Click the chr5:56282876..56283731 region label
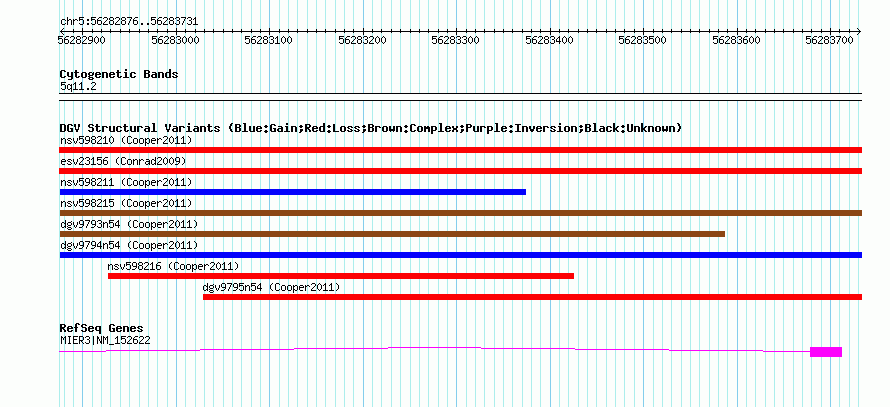Screen dimensions: 890x407 tap(129, 22)
